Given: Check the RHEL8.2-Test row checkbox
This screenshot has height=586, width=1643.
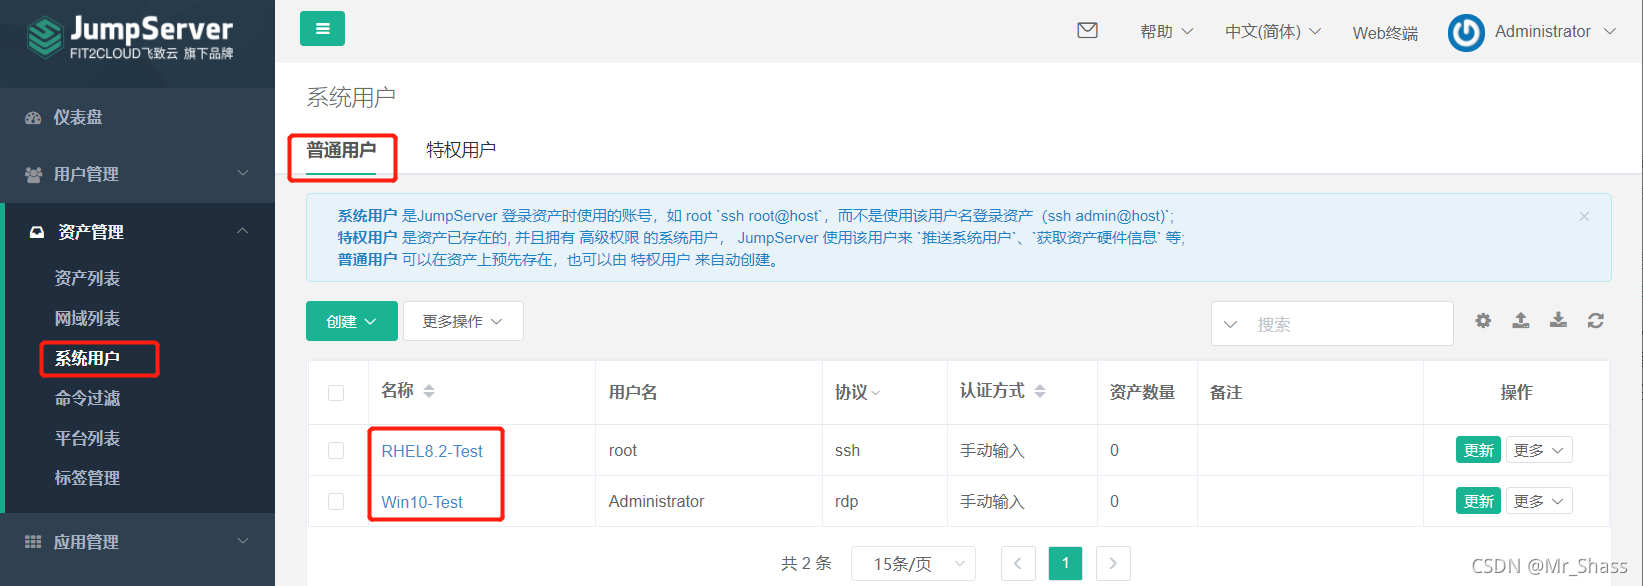Looking at the screenshot, I should [x=336, y=451].
